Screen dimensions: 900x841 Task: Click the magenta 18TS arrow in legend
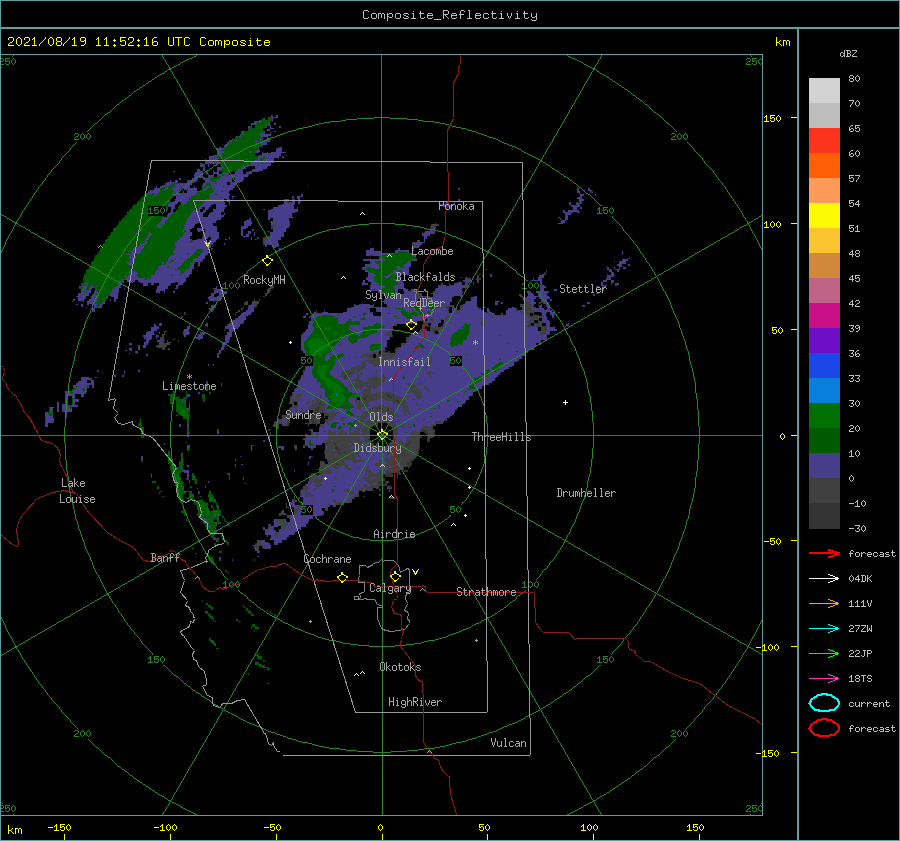(x=824, y=679)
